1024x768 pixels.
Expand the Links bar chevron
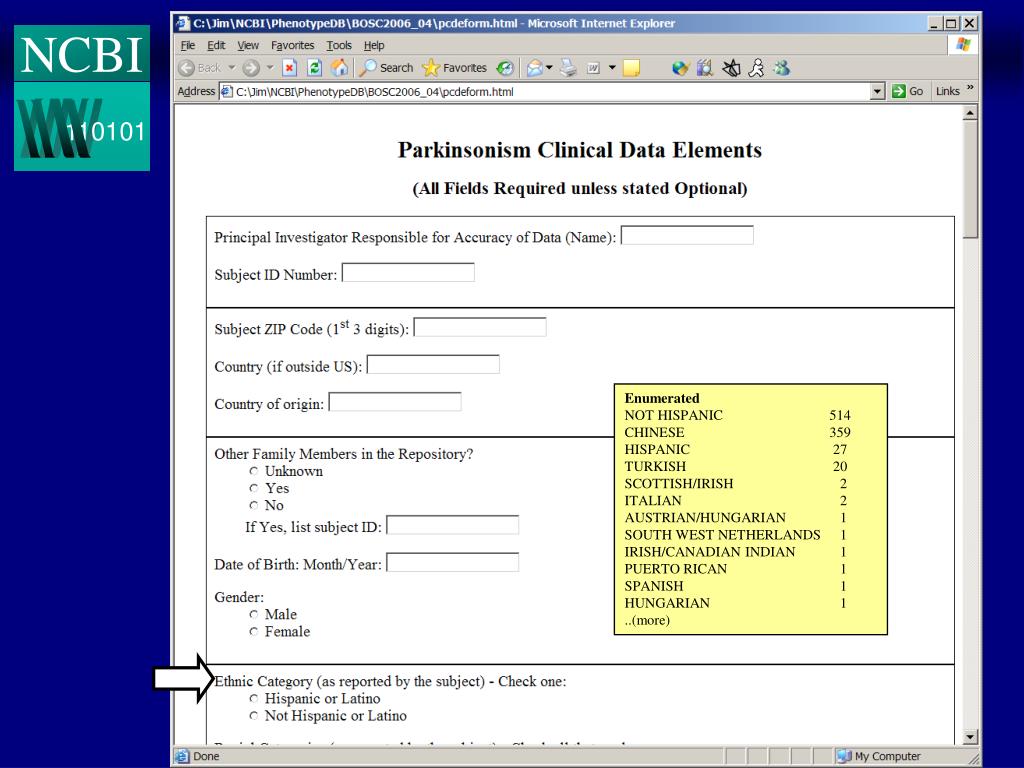970,88
